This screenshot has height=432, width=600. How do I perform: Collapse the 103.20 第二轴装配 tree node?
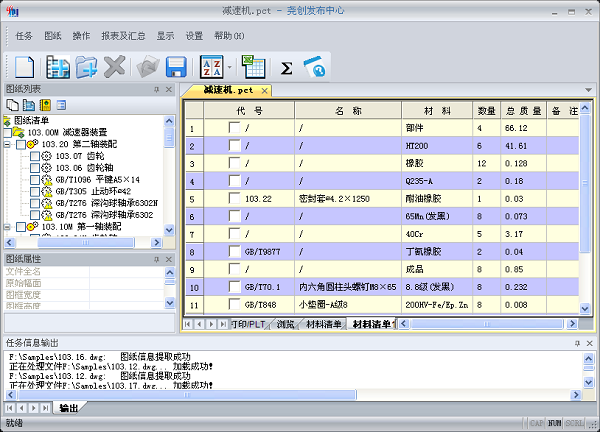coord(7,144)
